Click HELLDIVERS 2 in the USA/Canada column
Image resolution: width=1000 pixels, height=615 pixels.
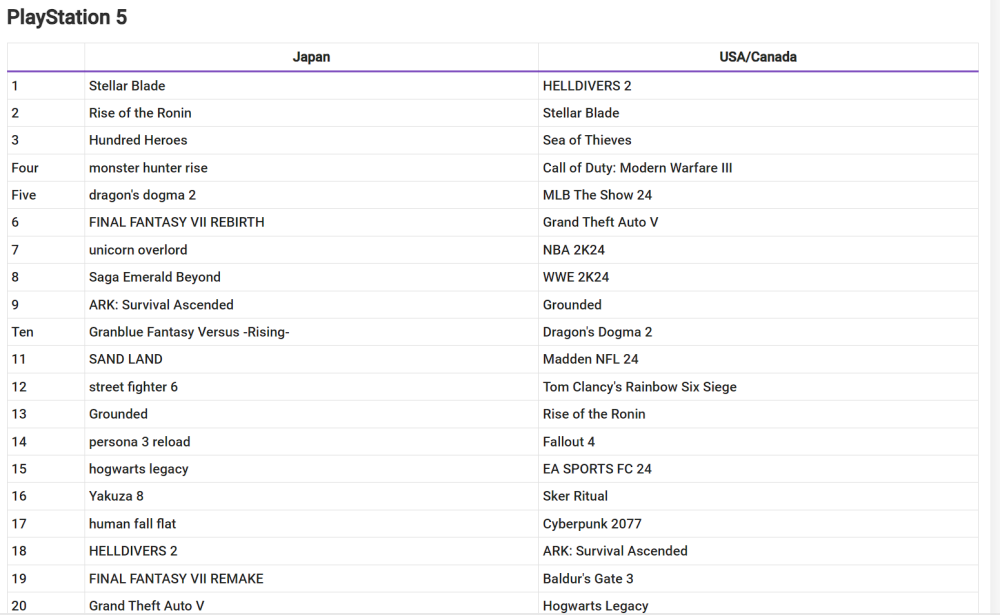(587, 86)
